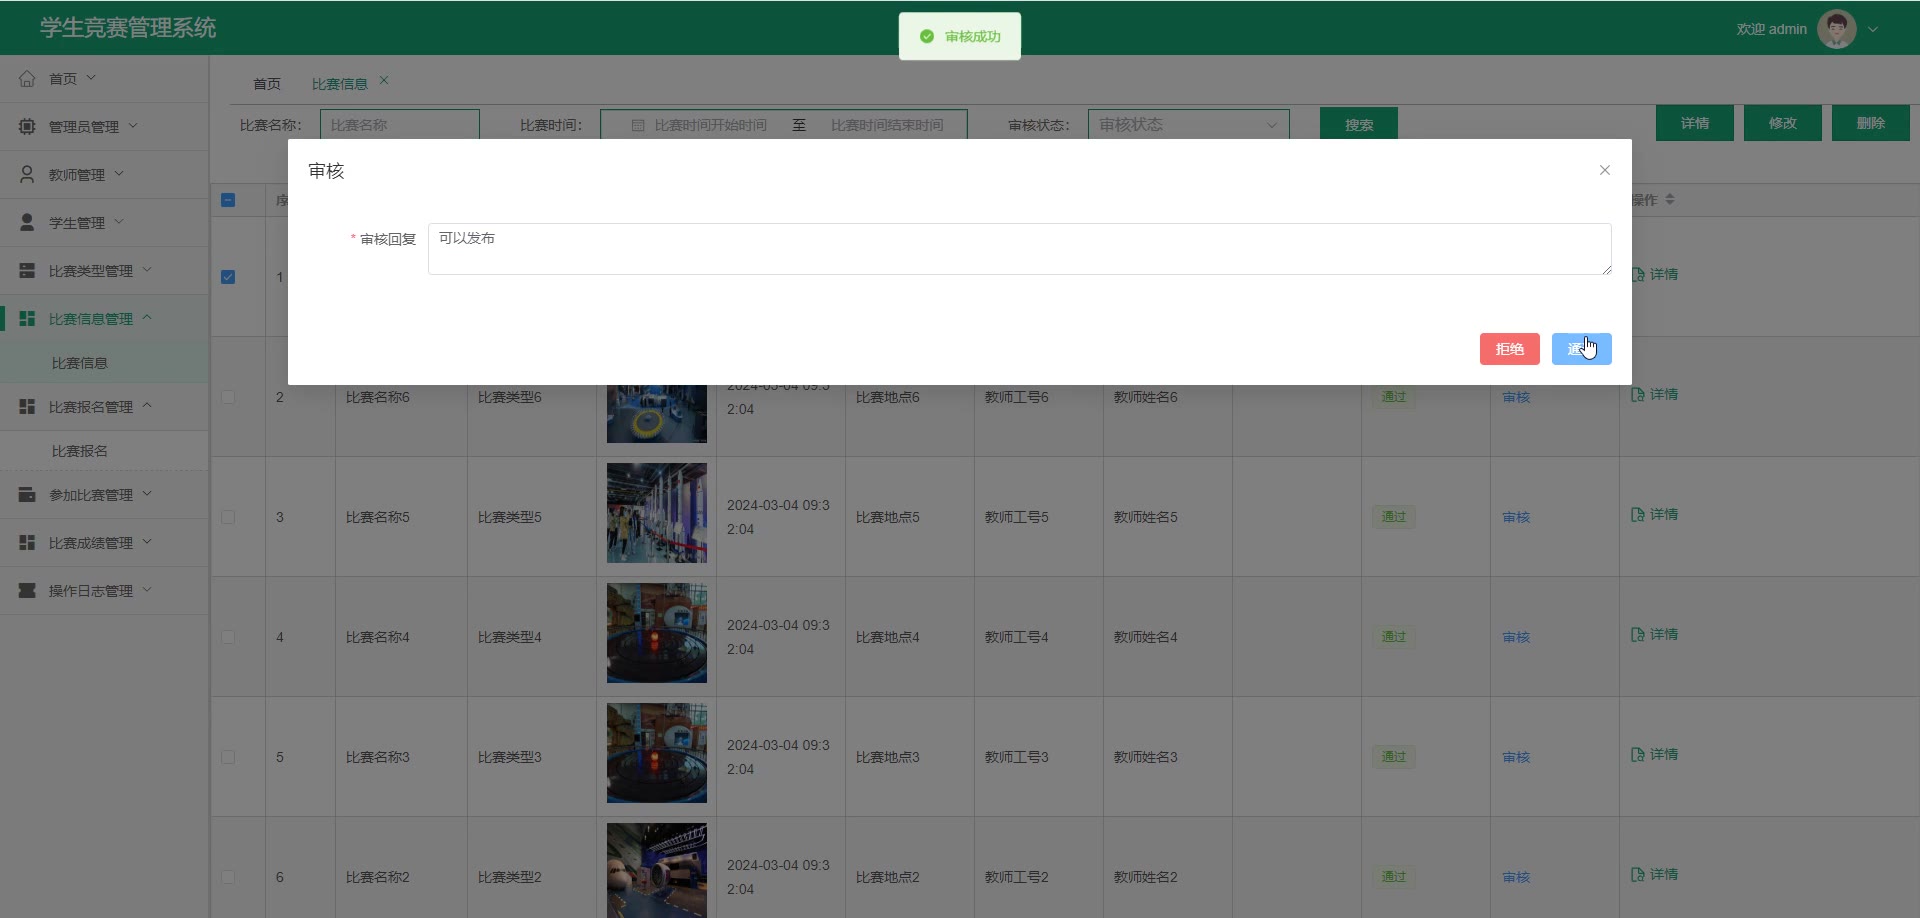
Task: Click 审核 link for 比赛名称5 row
Action: pos(1516,517)
